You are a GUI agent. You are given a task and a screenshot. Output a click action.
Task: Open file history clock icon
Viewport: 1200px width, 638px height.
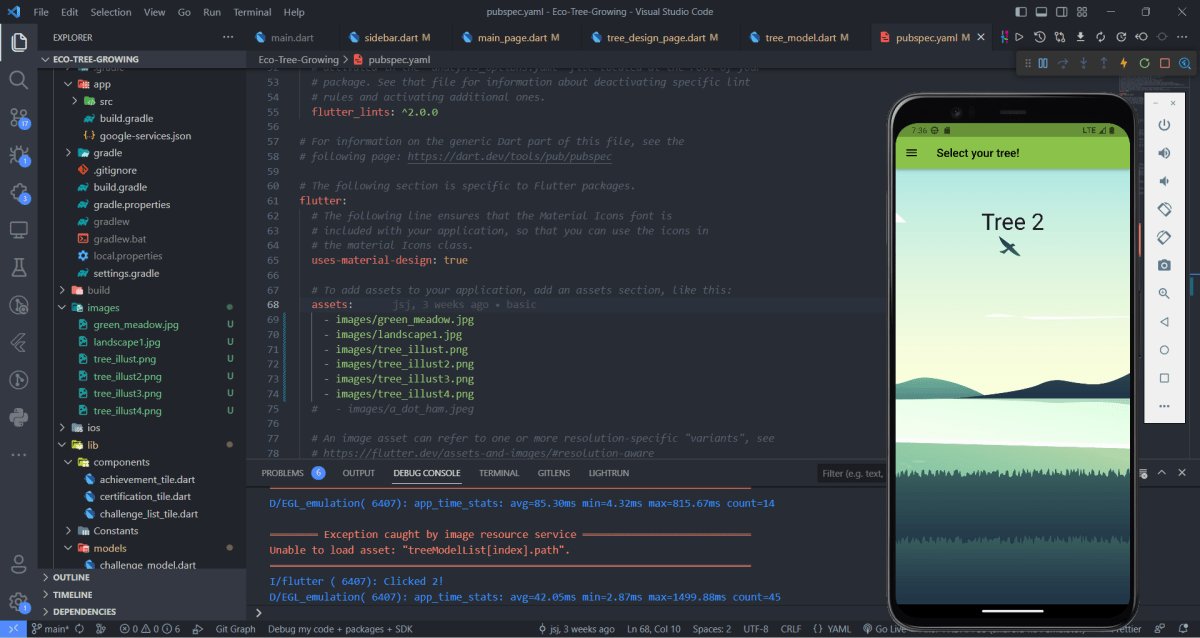(x=1040, y=37)
